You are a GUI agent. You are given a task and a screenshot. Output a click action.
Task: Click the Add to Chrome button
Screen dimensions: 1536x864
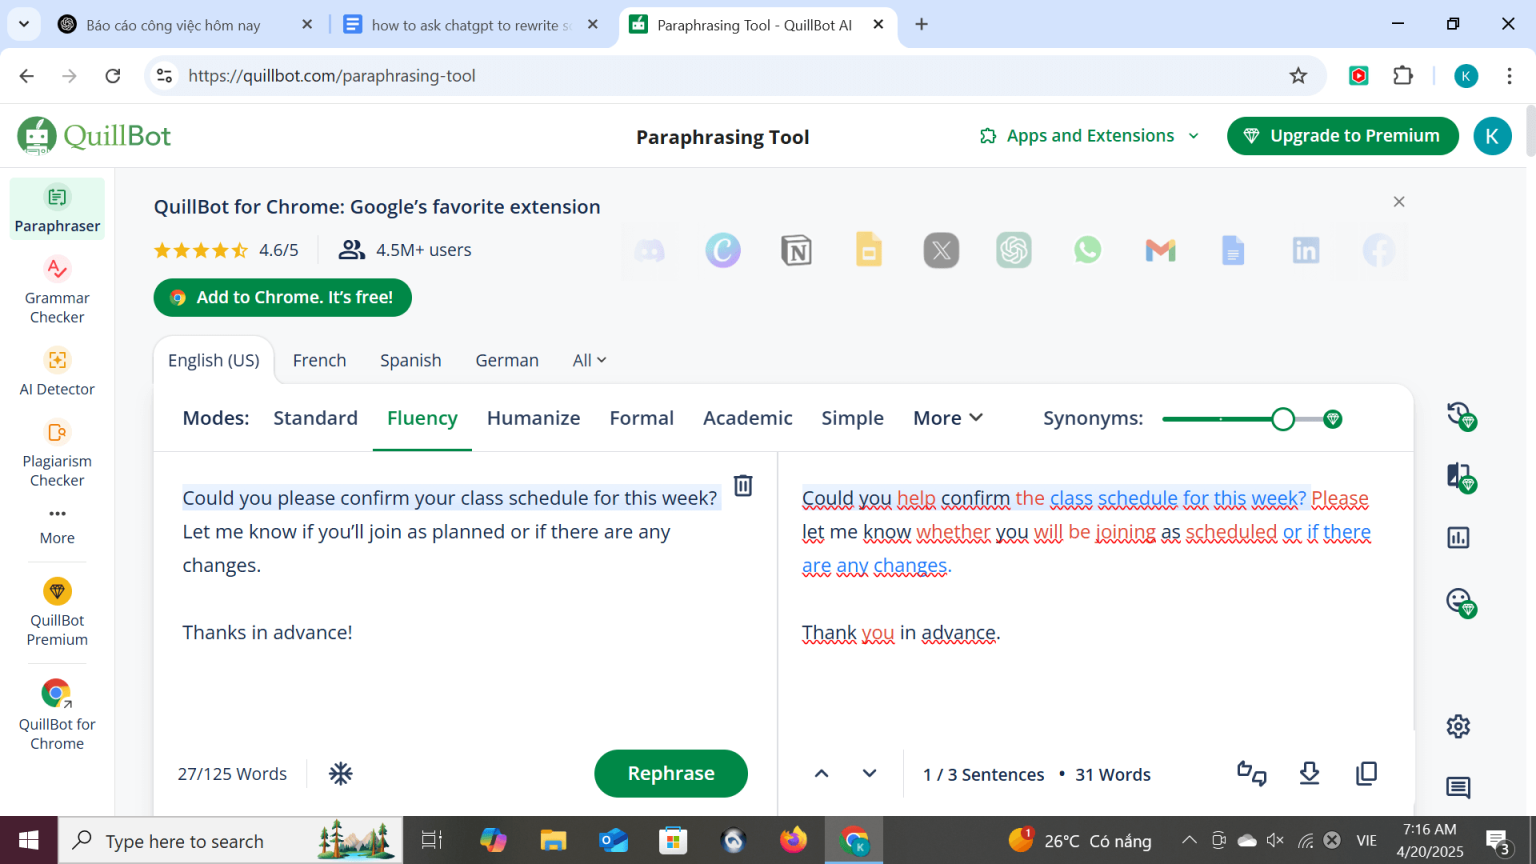[x=282, y=297]
